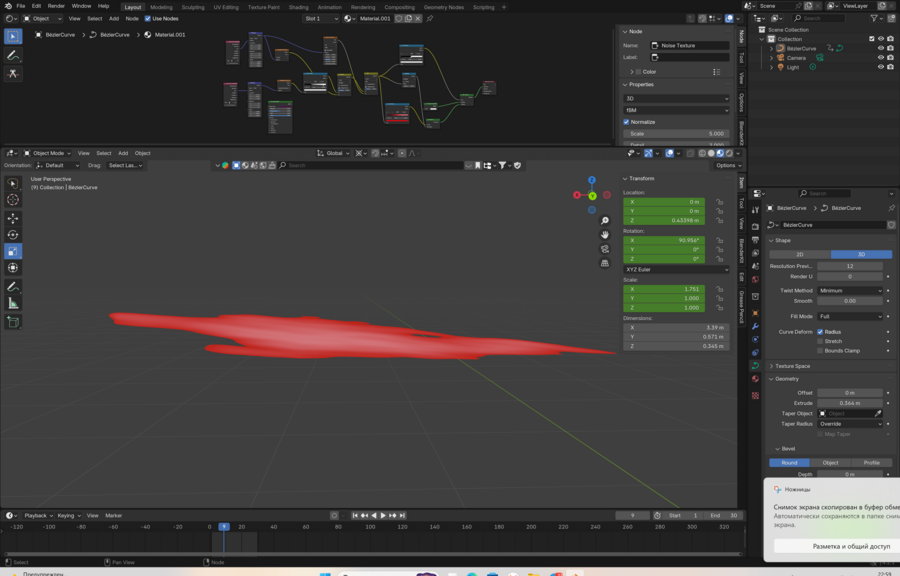Viewport: 900px width, 576px height.
Task: Switch to the Shading workspace tab
Action: 298,7
